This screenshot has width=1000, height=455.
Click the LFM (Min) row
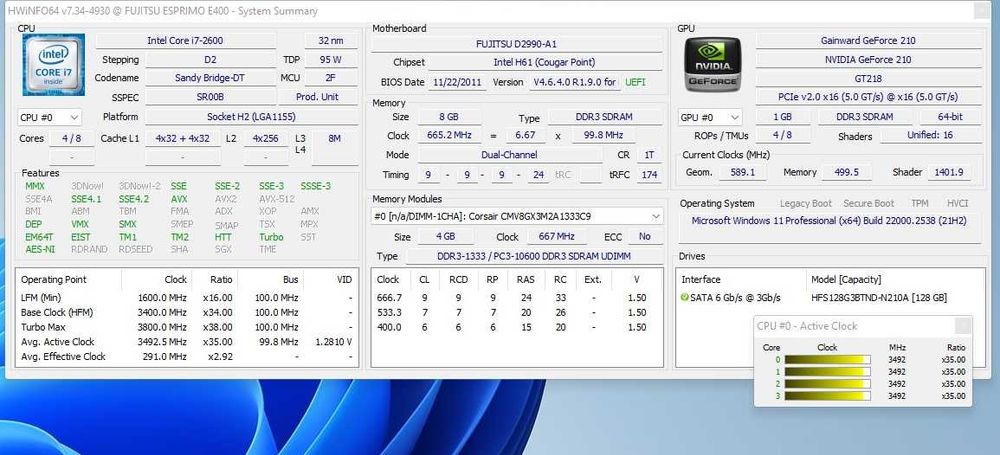click(x=187, y=298)
